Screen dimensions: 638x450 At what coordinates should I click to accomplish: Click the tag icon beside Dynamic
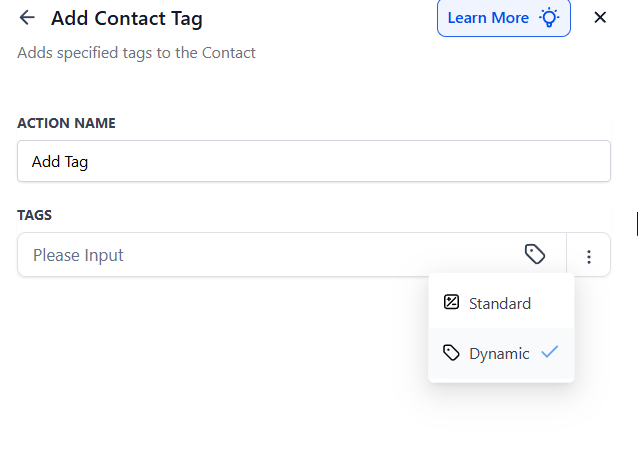(x=451, y=353)
